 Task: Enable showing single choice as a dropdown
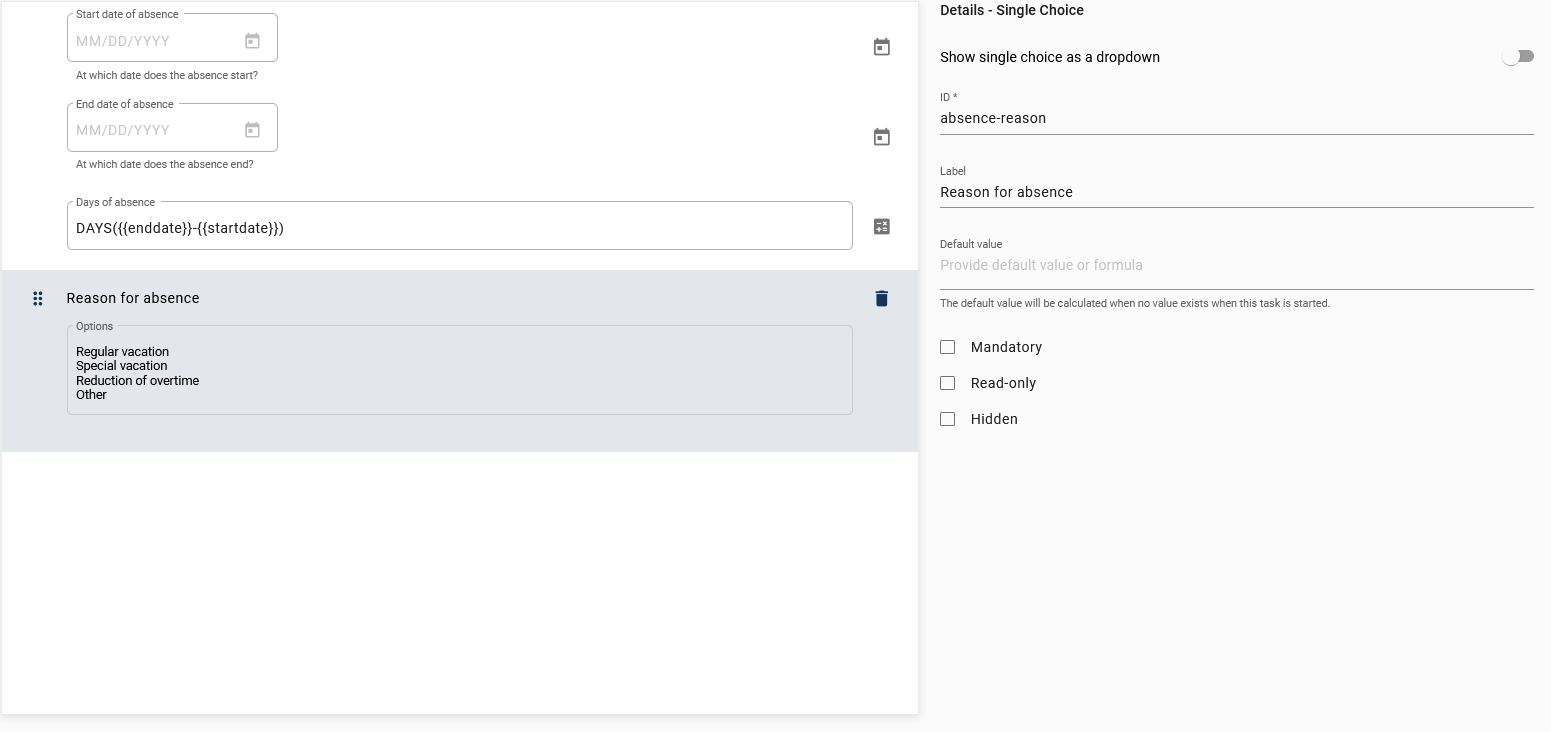[1517, 56]
